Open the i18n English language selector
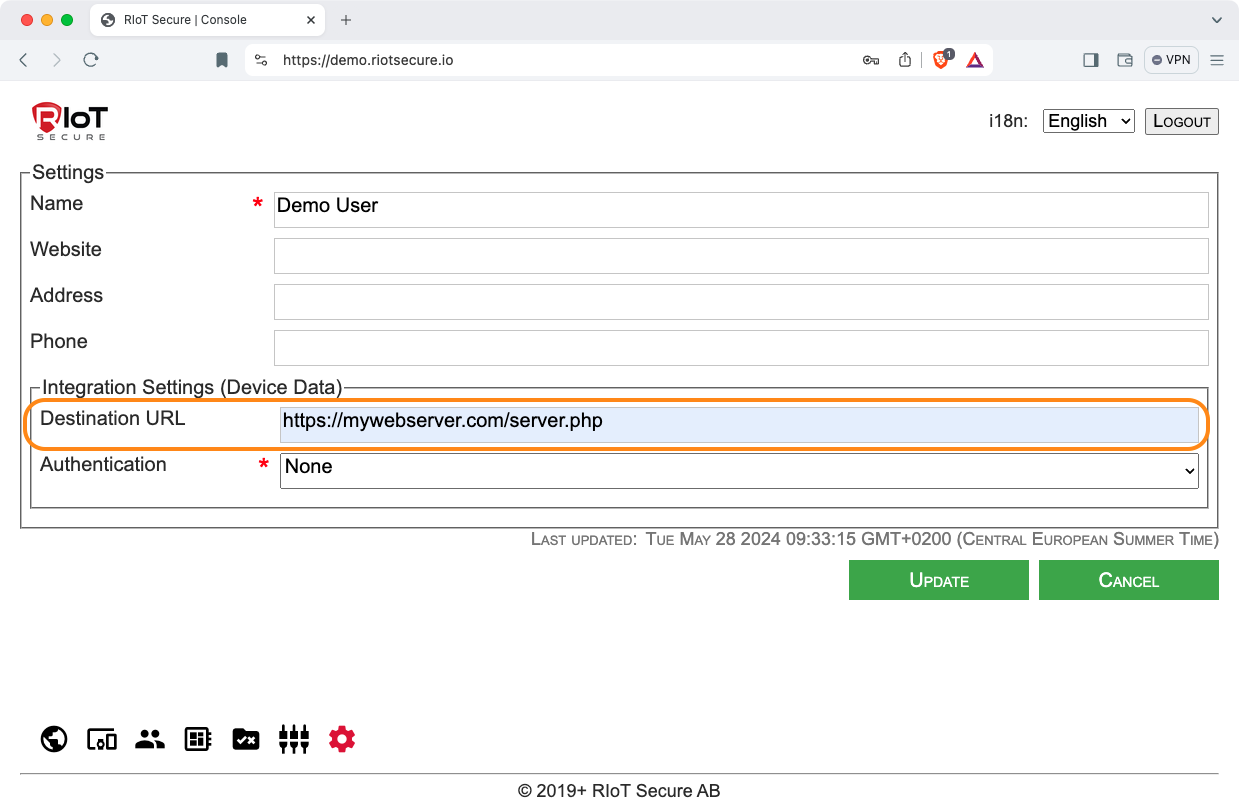This screenshot has width=1239, height=802. tap(1088, 121)
